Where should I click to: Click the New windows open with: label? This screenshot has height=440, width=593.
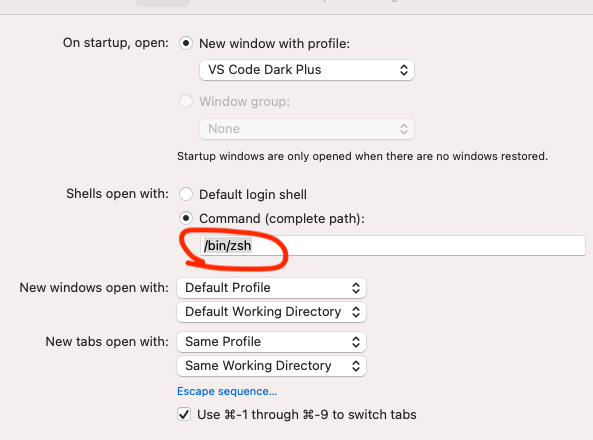(94, 288)
